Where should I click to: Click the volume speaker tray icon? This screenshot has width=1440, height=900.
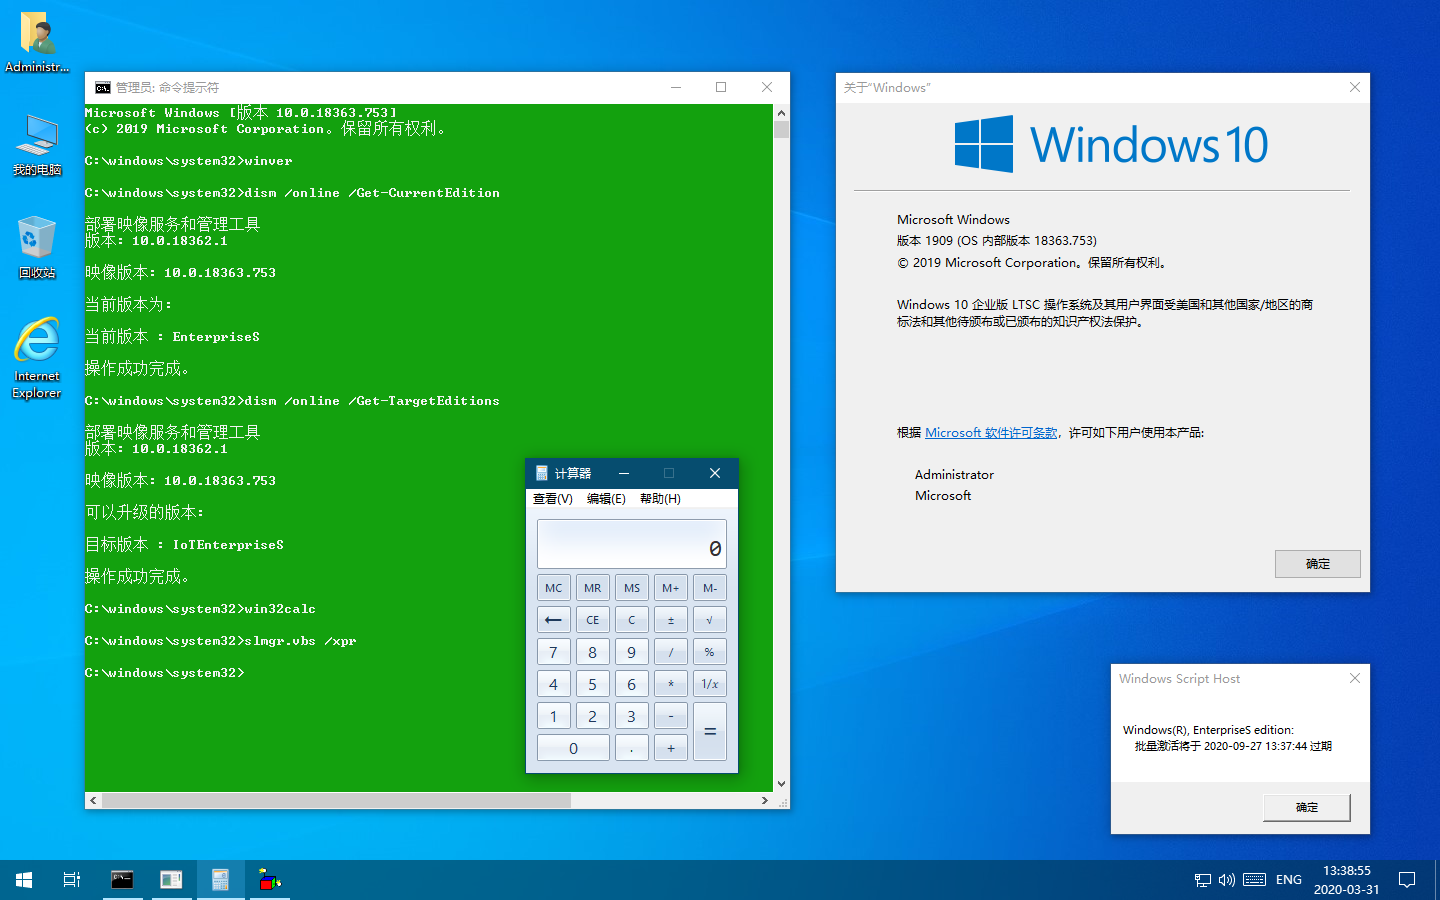(1227, 880)
